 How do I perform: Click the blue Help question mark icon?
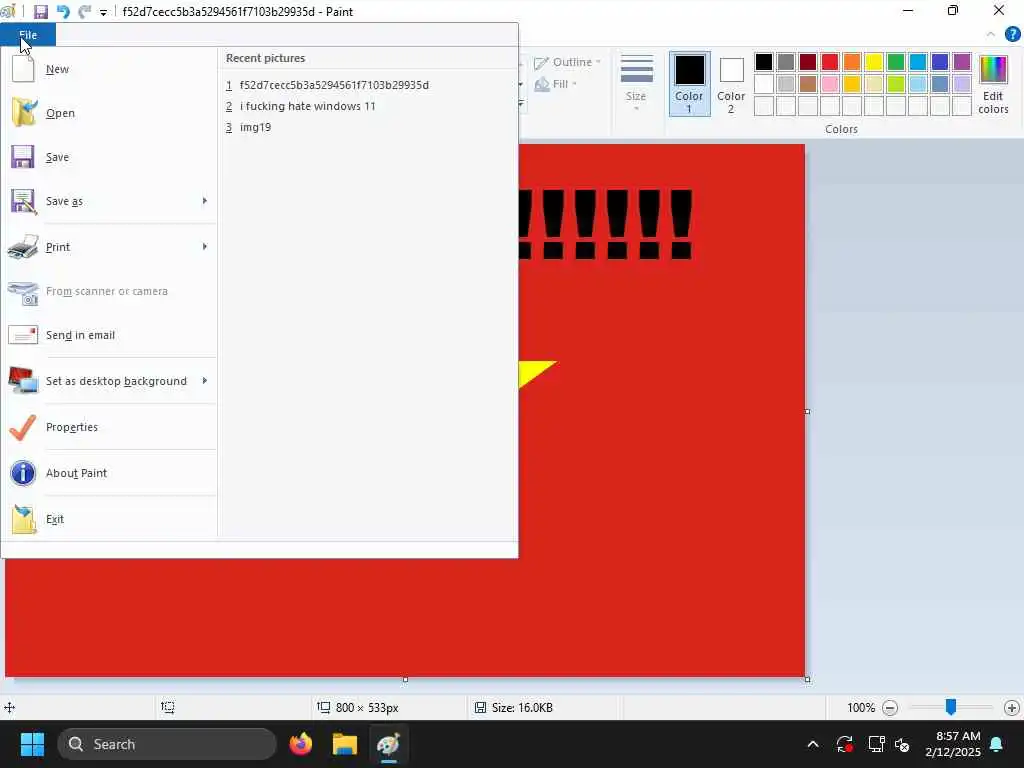tap(1012, 34)
